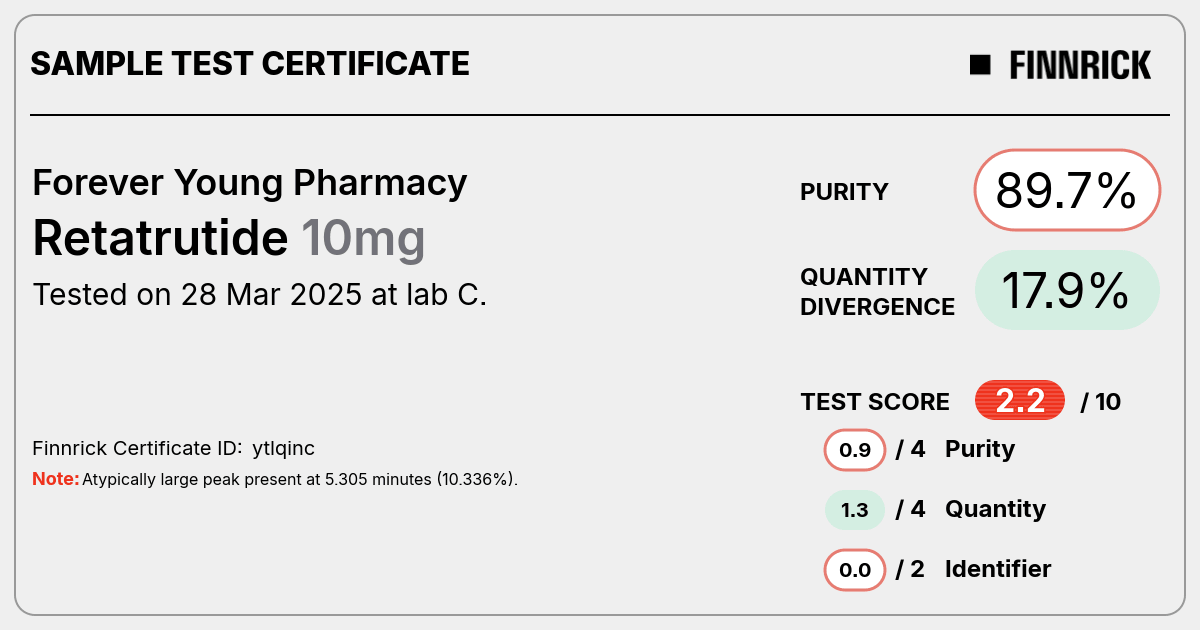Select the Retatrutide product name

(160, 238)
